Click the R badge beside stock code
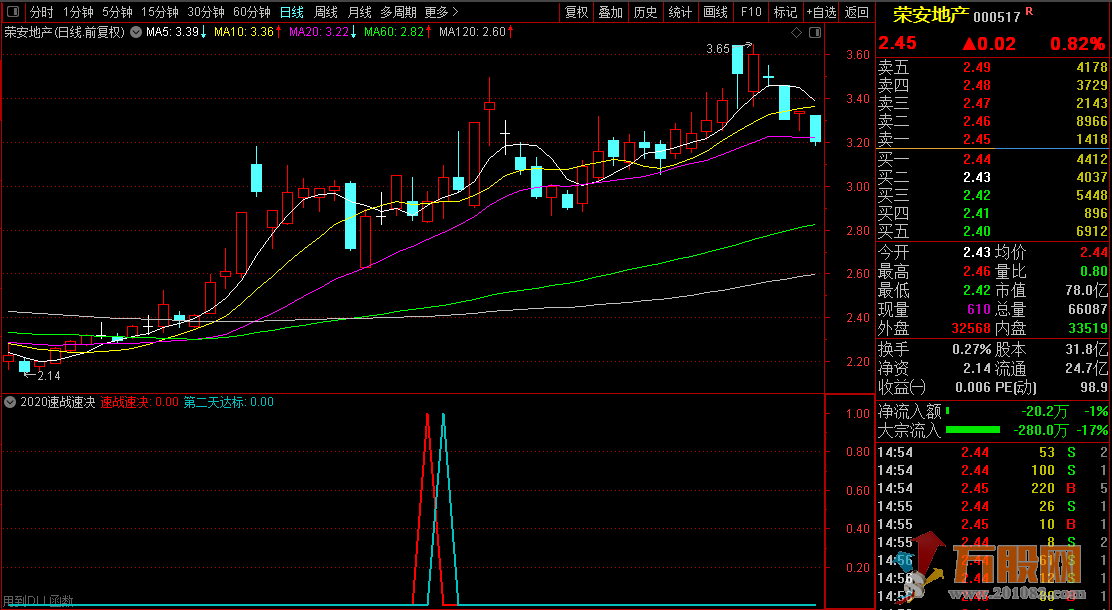Viewport: 1112px width, 610px height. point(1030,12)
